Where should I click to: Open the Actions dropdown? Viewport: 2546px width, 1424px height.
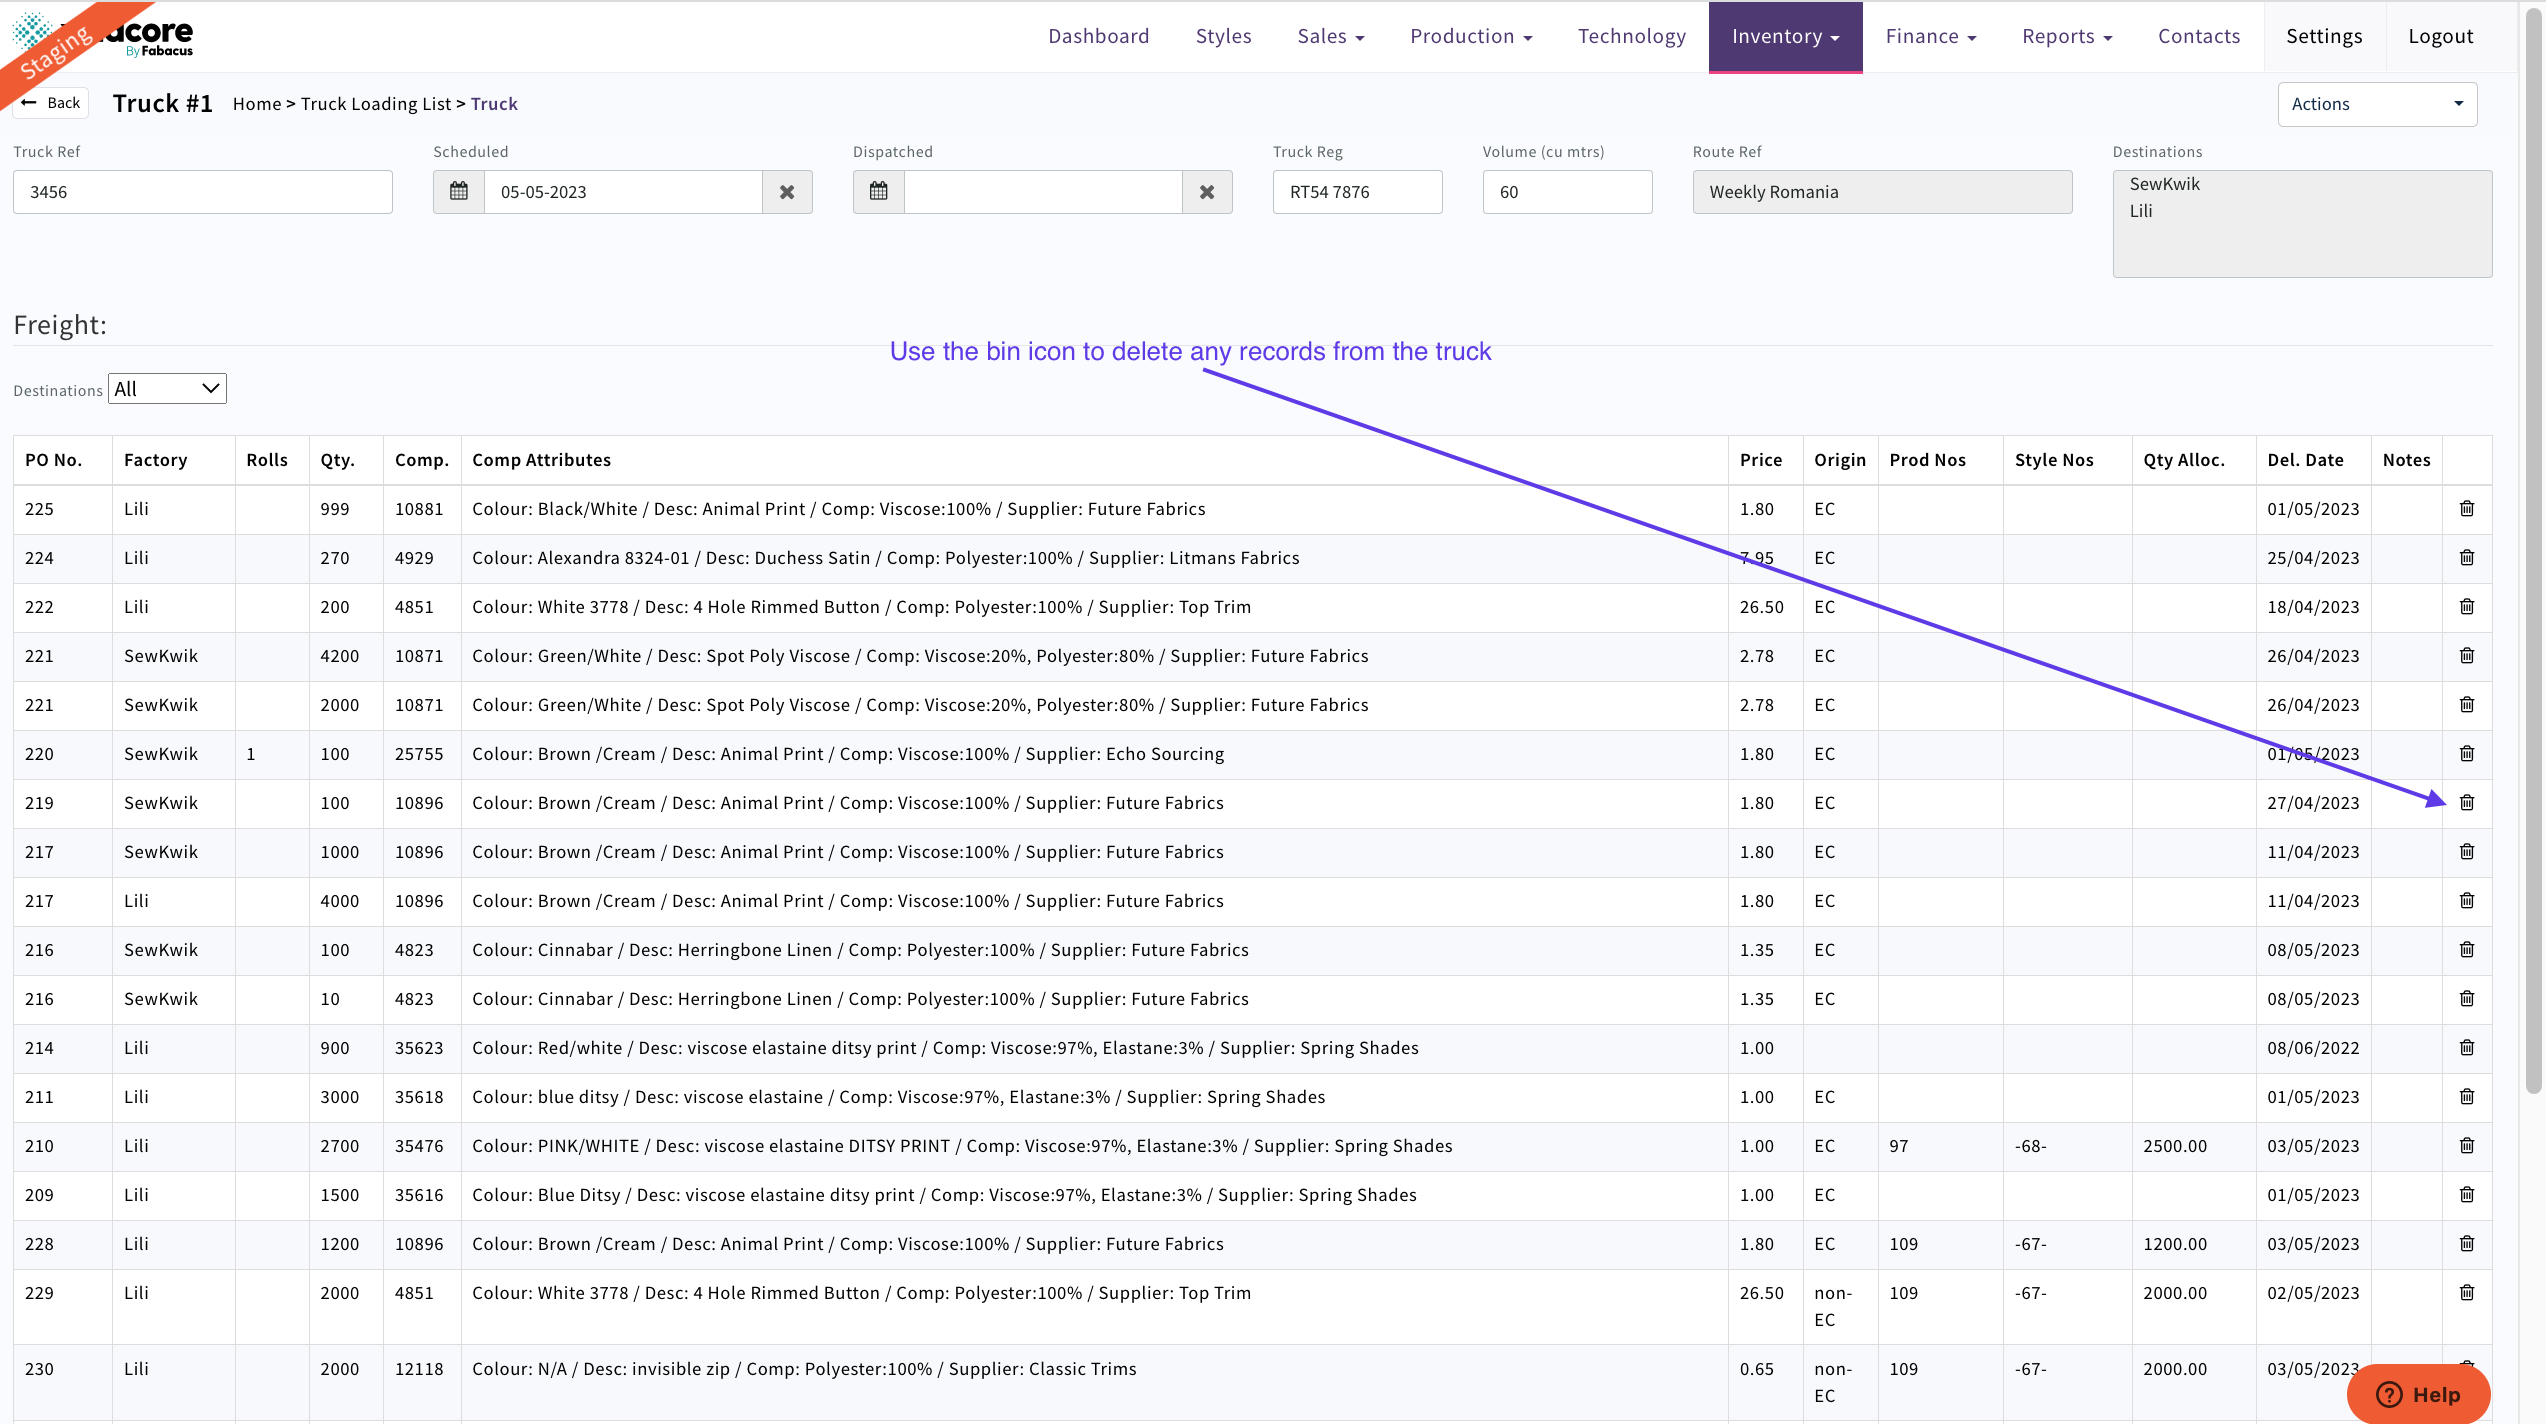click(x=2376, y=104)
